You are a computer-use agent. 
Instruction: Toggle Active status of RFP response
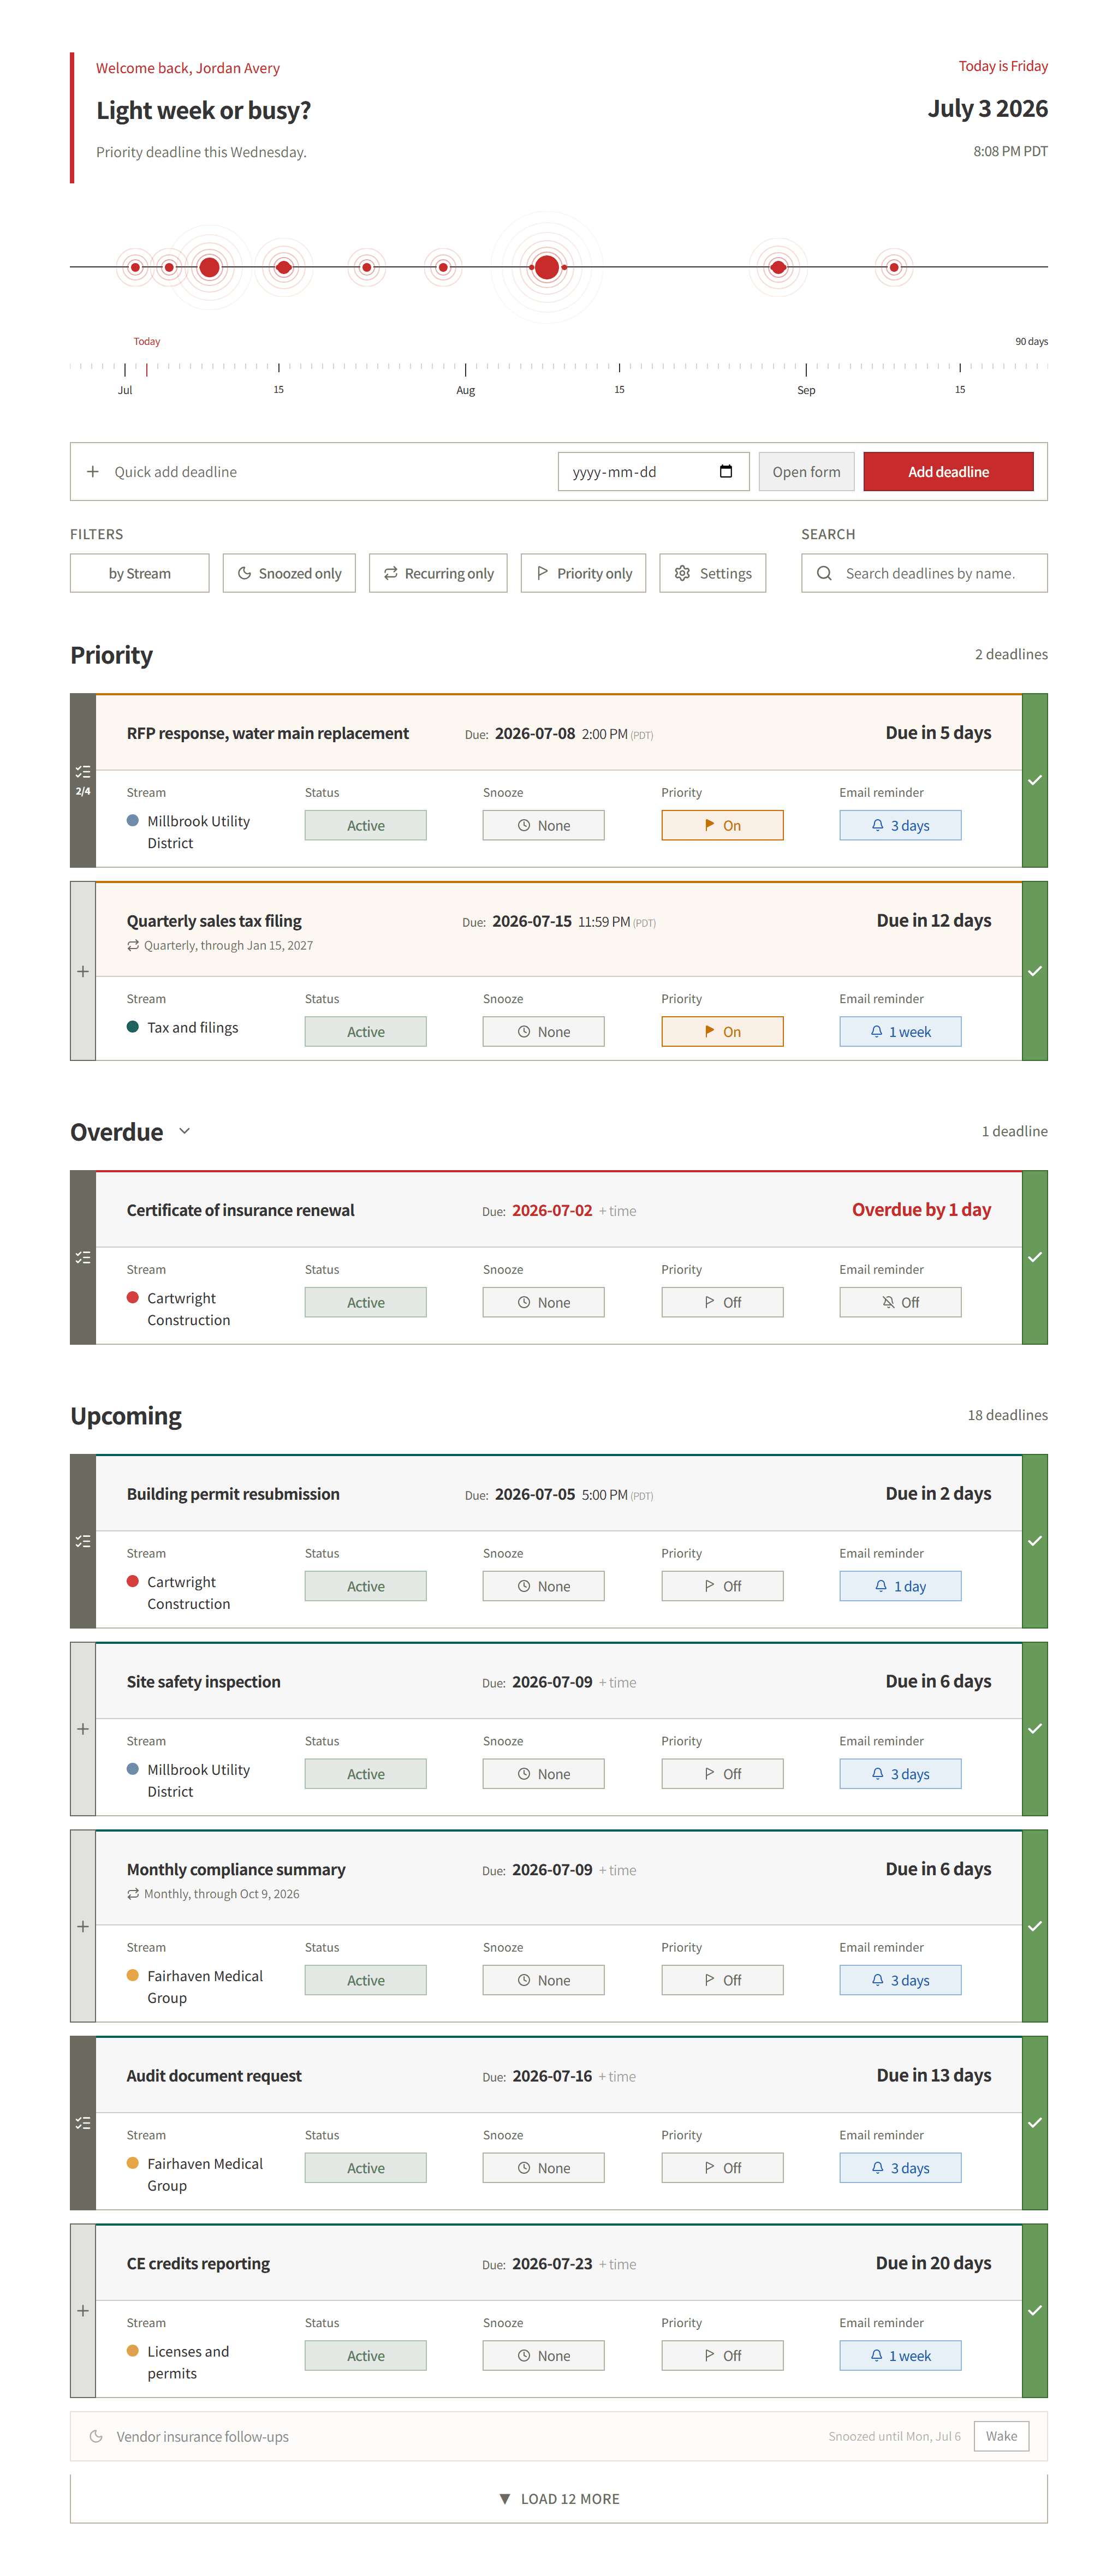coord(366,825)
